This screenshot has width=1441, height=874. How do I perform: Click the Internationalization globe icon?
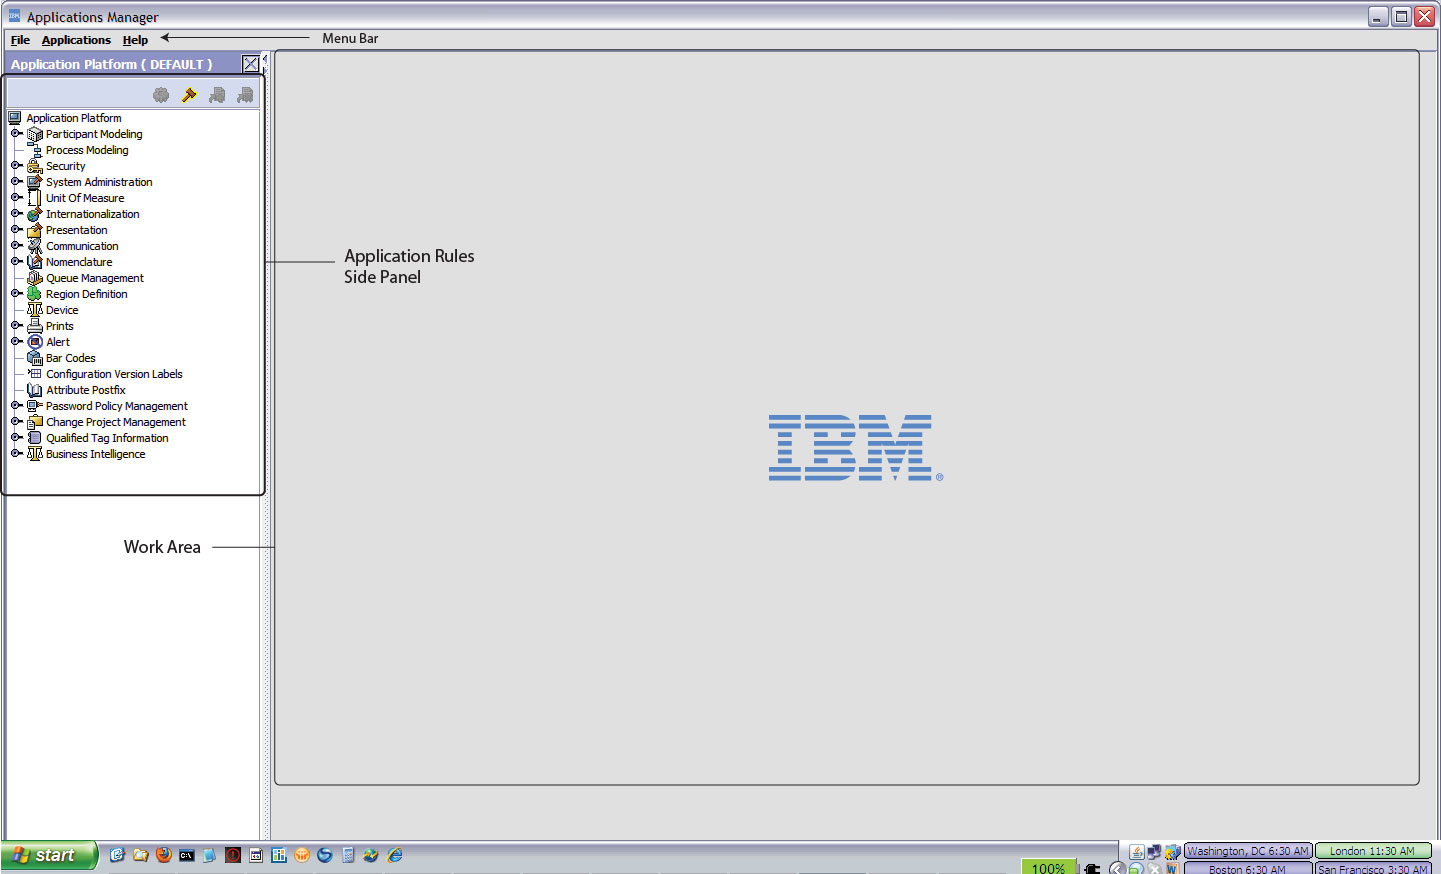35,214
